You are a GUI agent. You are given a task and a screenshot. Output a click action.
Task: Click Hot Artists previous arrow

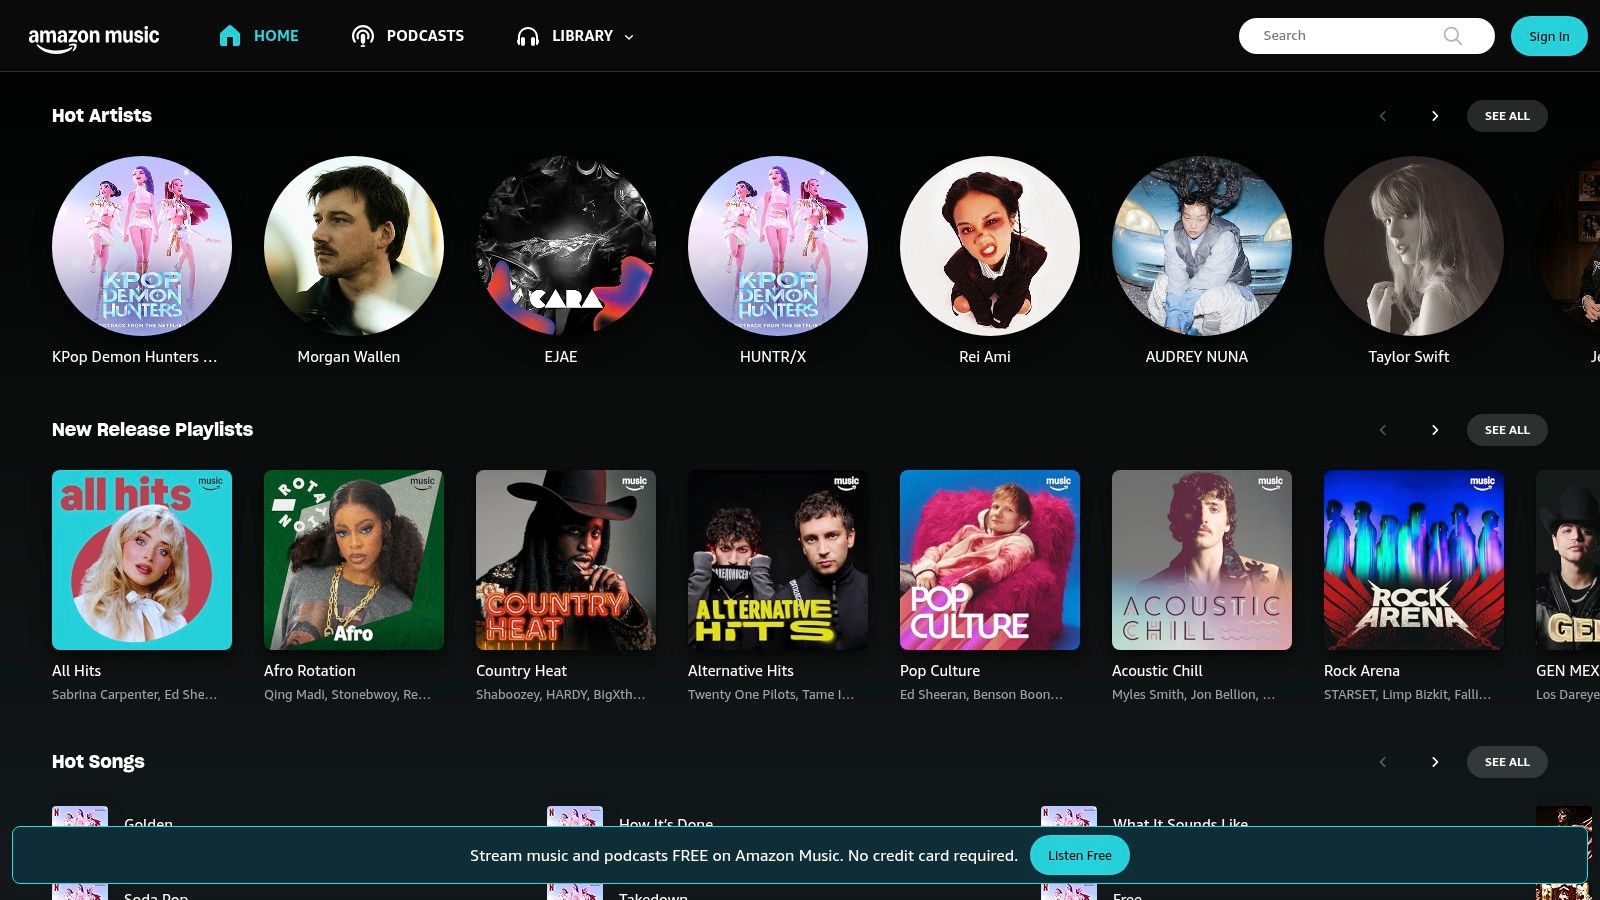(x=1383, y=116)
